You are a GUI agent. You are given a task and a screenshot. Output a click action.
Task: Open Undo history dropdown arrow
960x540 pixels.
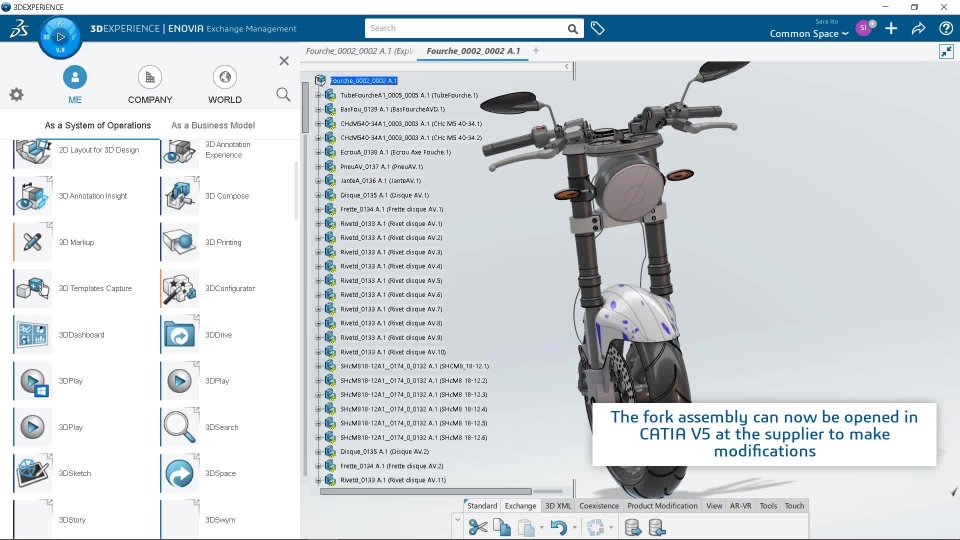tap(574, 528)
